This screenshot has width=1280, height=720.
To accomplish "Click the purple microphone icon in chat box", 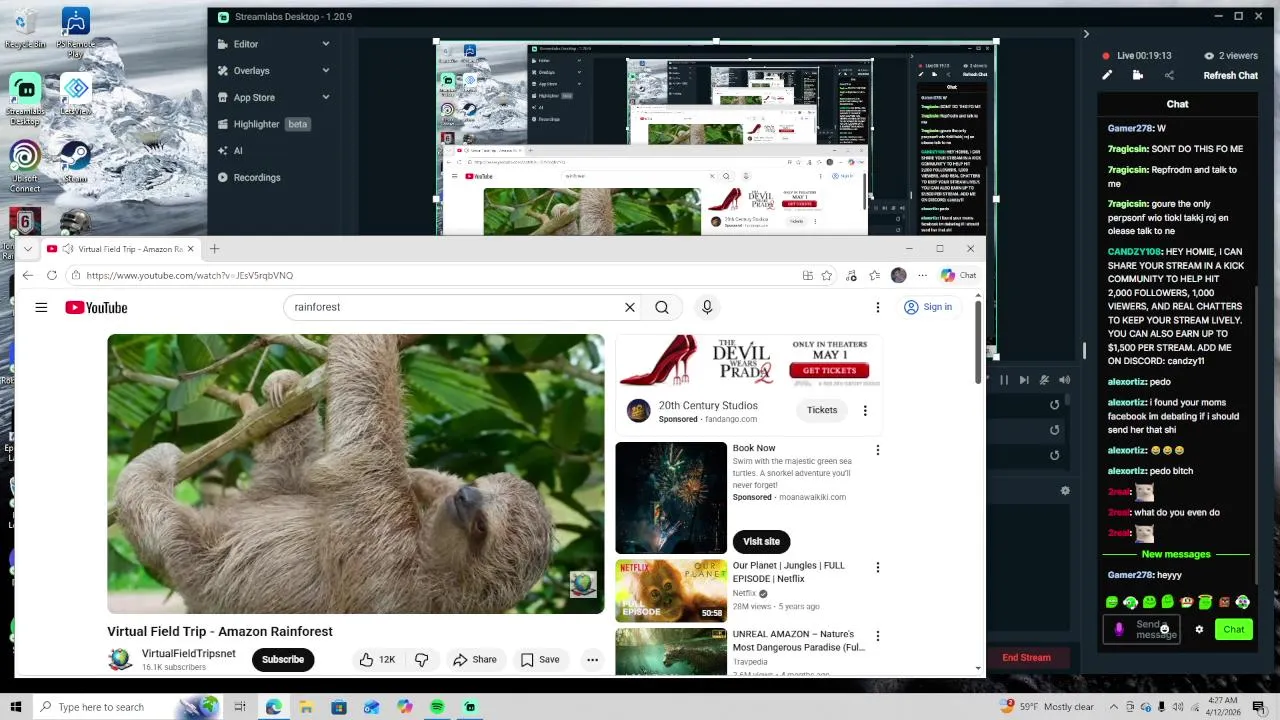I will click(1119, 629).
